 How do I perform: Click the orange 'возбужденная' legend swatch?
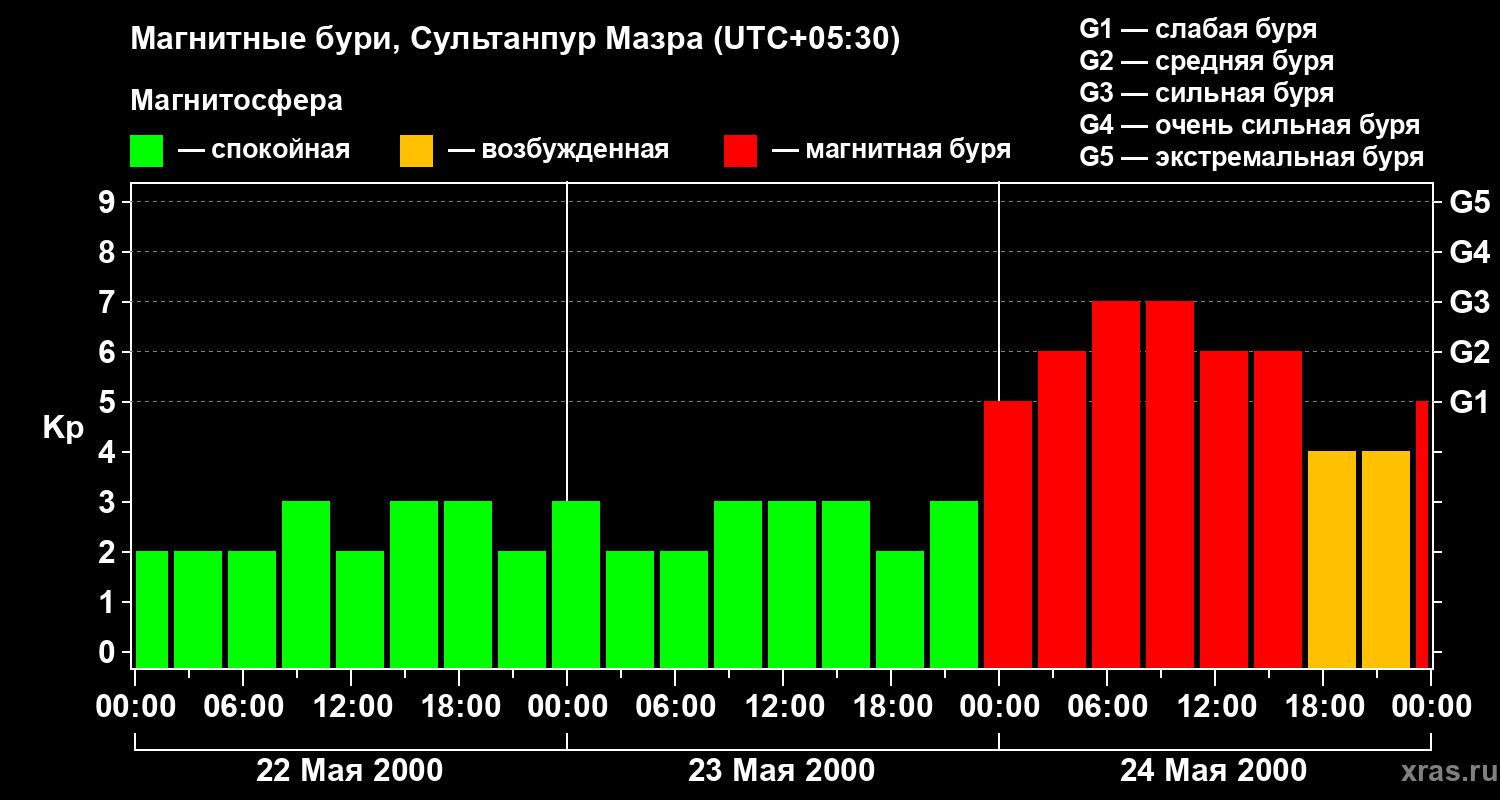[x=416, y=151]
